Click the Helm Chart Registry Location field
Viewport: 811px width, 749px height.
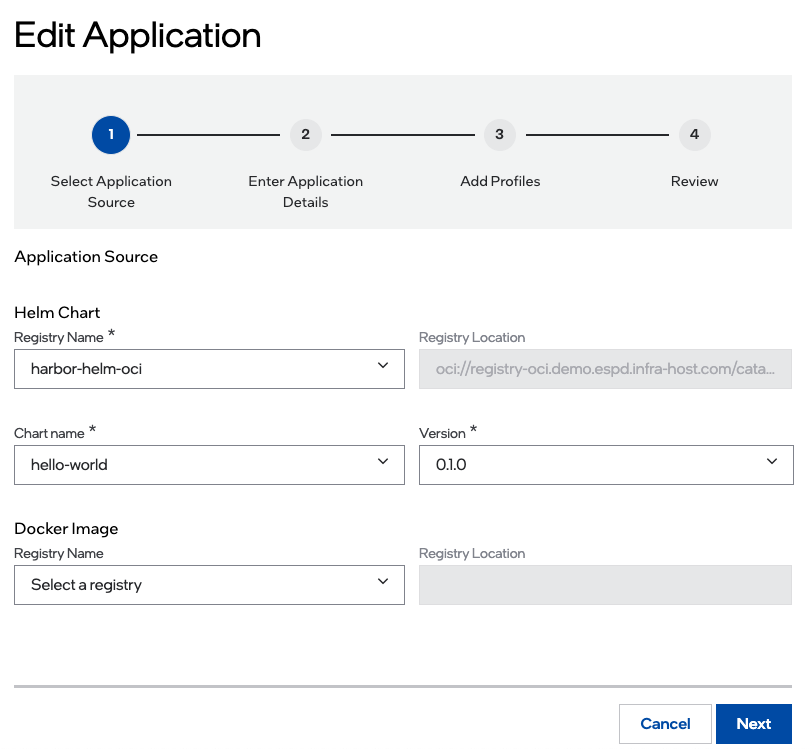click(605, 368)
